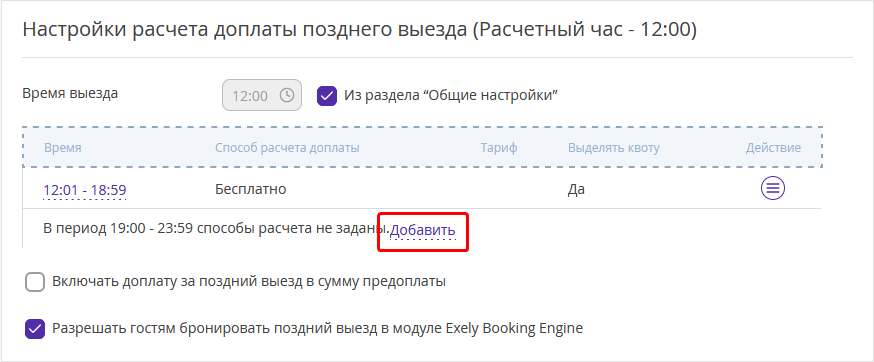The image size is (874, 362).
Task: Click the 12:00 checkout time input field
Action: (x=262, y=95)
